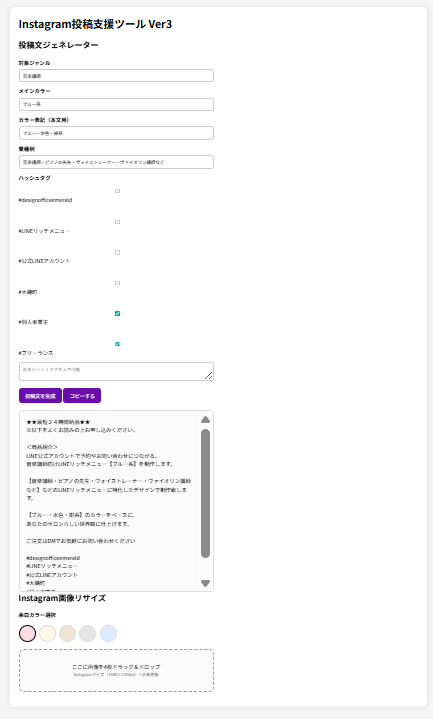Click the scrollbar thumb of the generated text box
Image resolution: width=433 pixels, height=719 pixels.
click(205, 493)
